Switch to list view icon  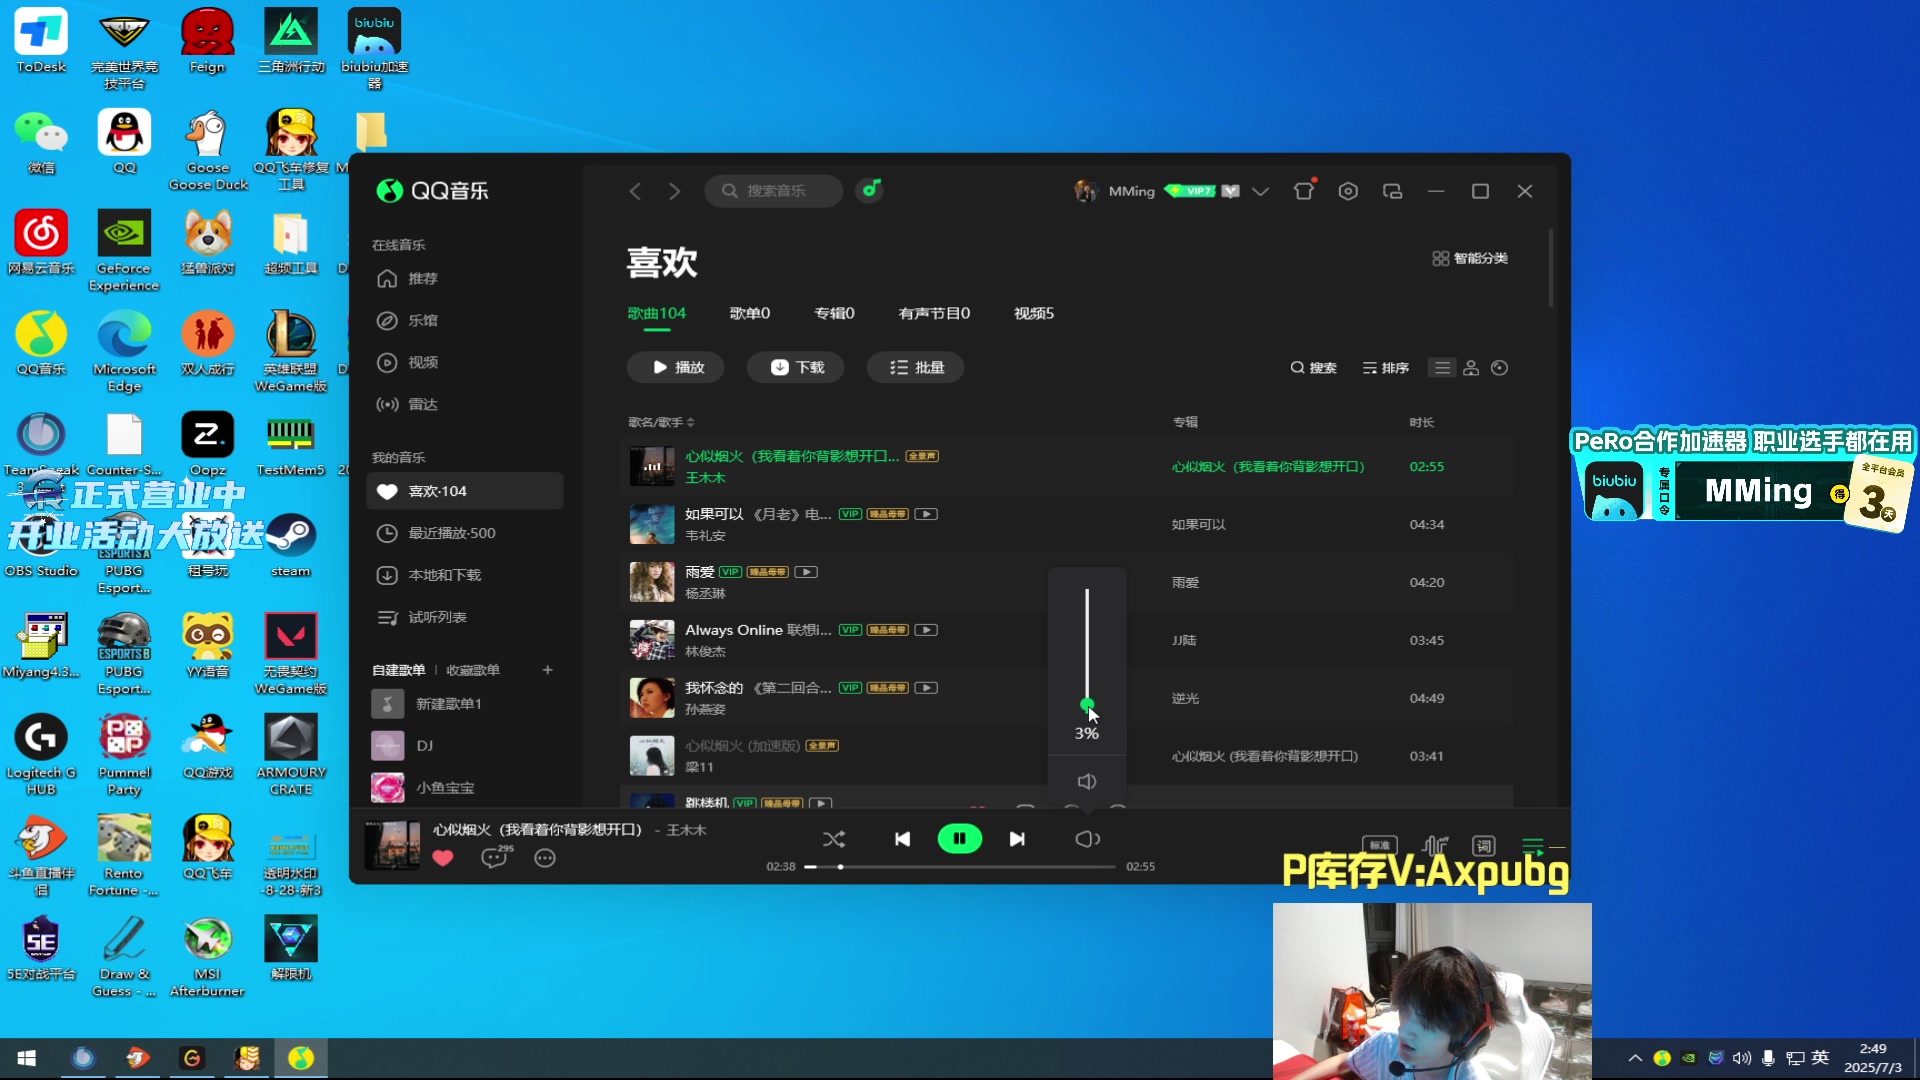(x=1442, y=368)
